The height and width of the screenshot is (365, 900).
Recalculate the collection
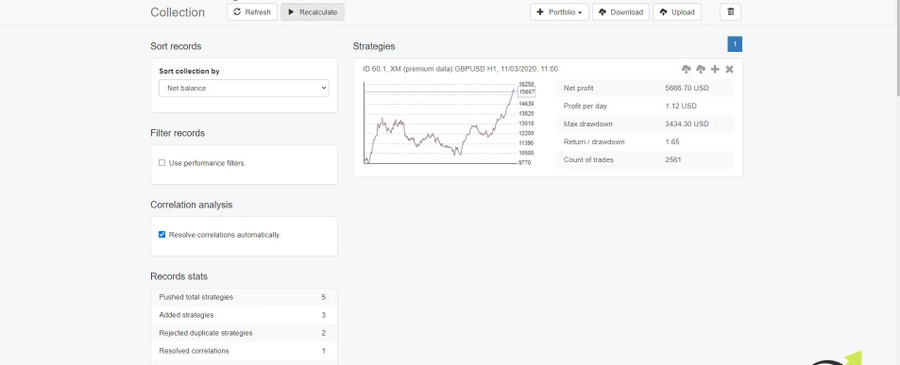click(312, 12)
